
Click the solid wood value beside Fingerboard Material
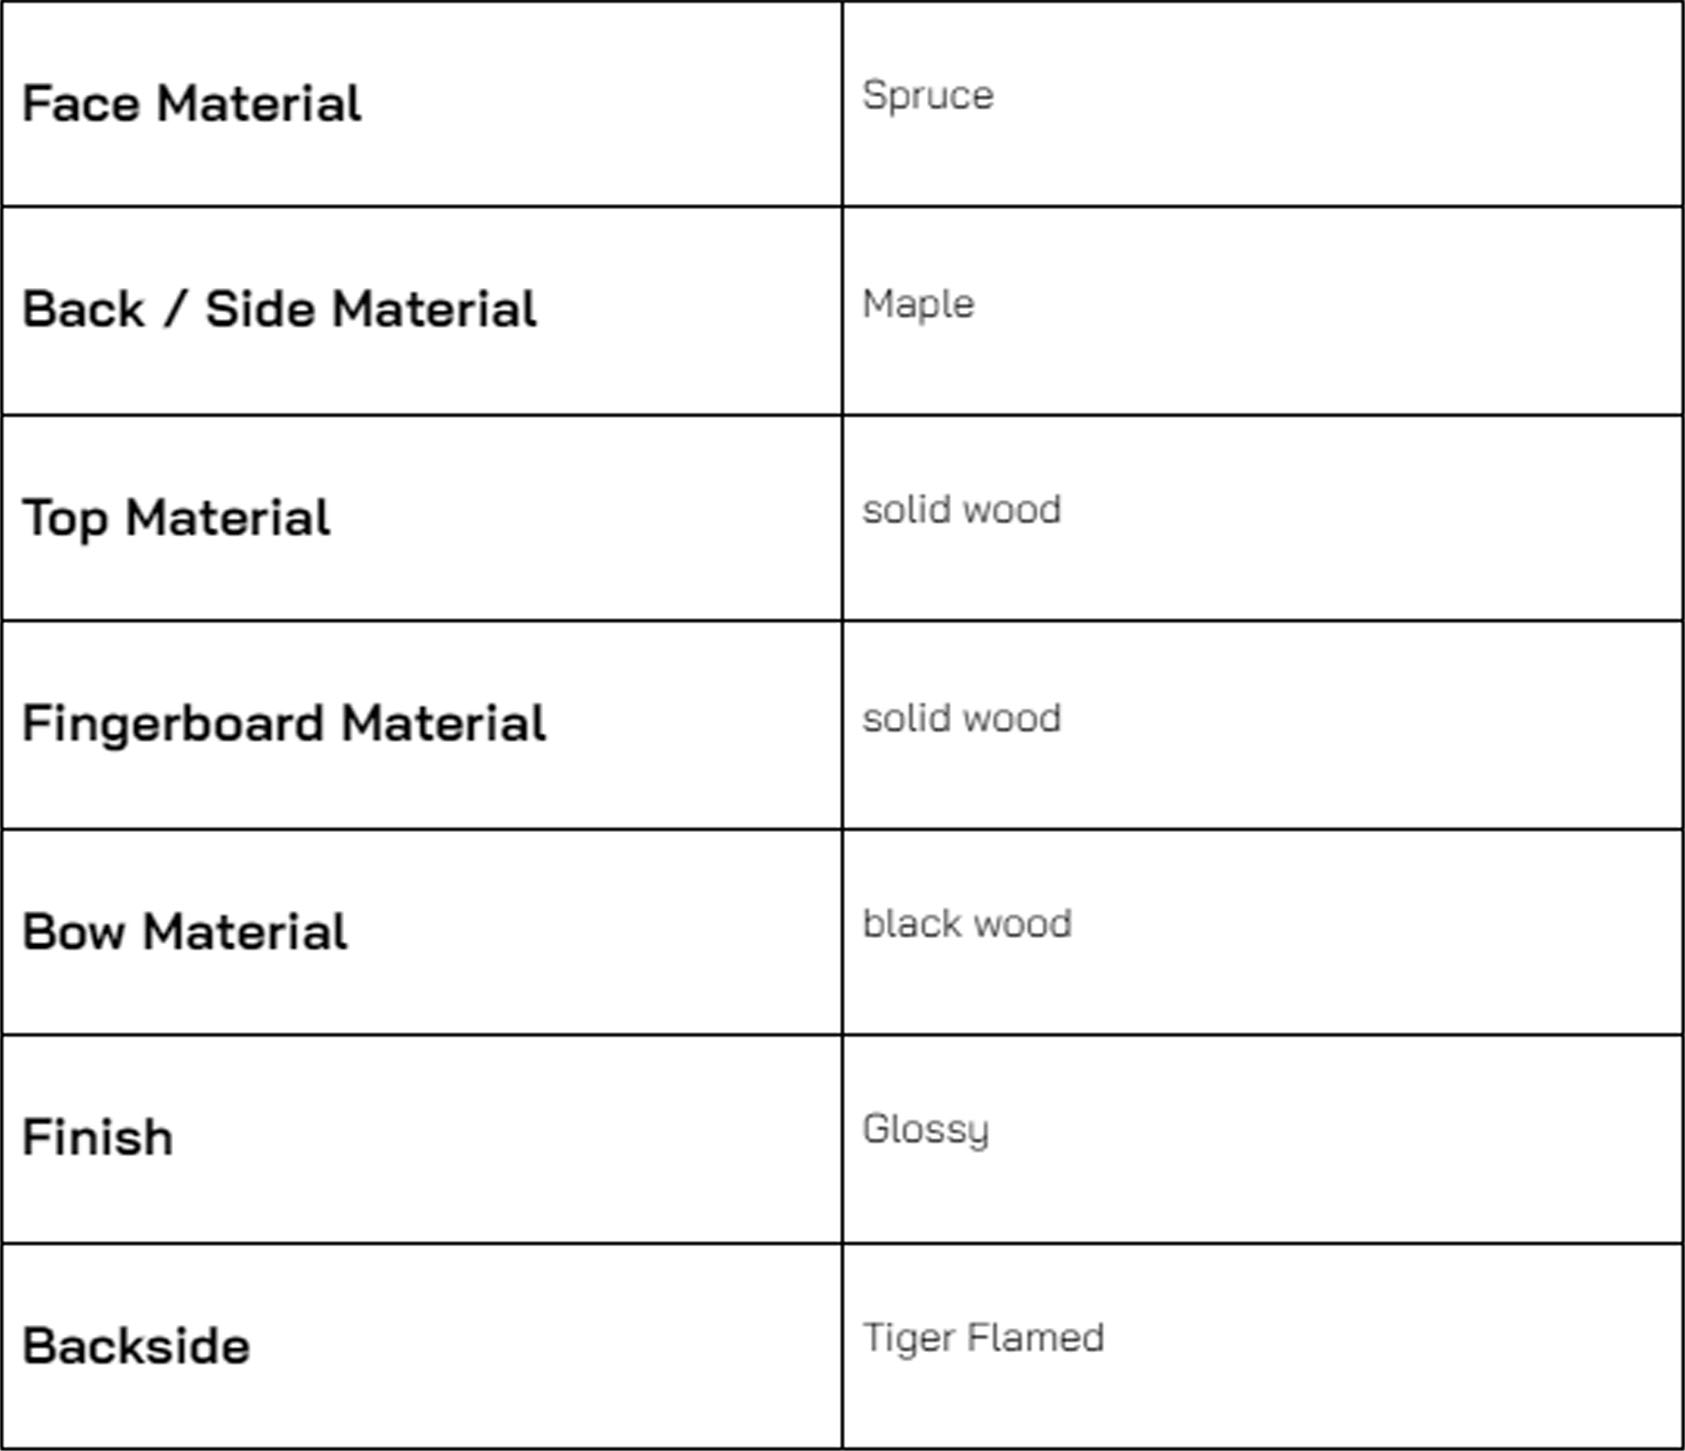961,718
